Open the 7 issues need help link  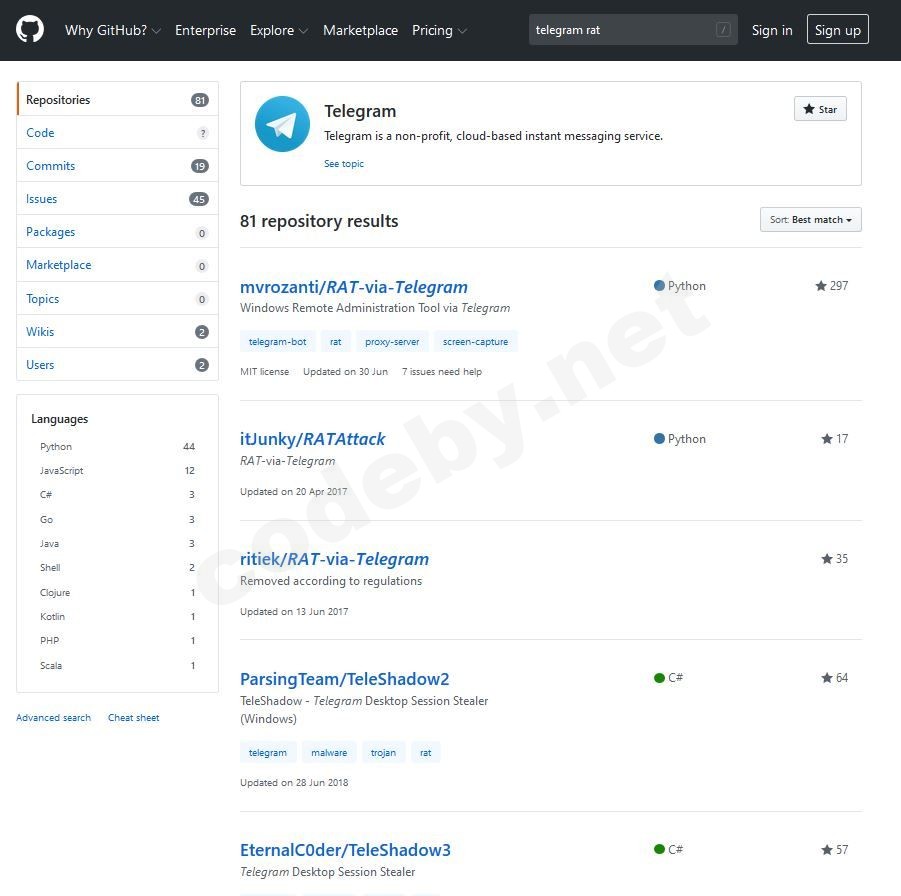click(x=442, y=372)
